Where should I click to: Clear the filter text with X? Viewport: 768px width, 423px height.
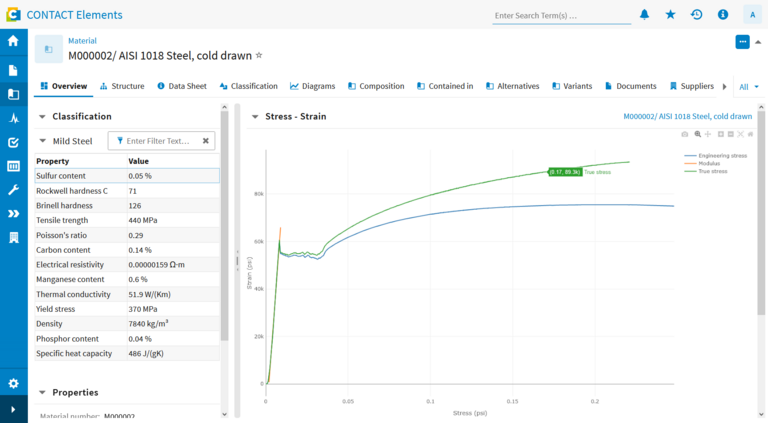[x=206, y=141]
